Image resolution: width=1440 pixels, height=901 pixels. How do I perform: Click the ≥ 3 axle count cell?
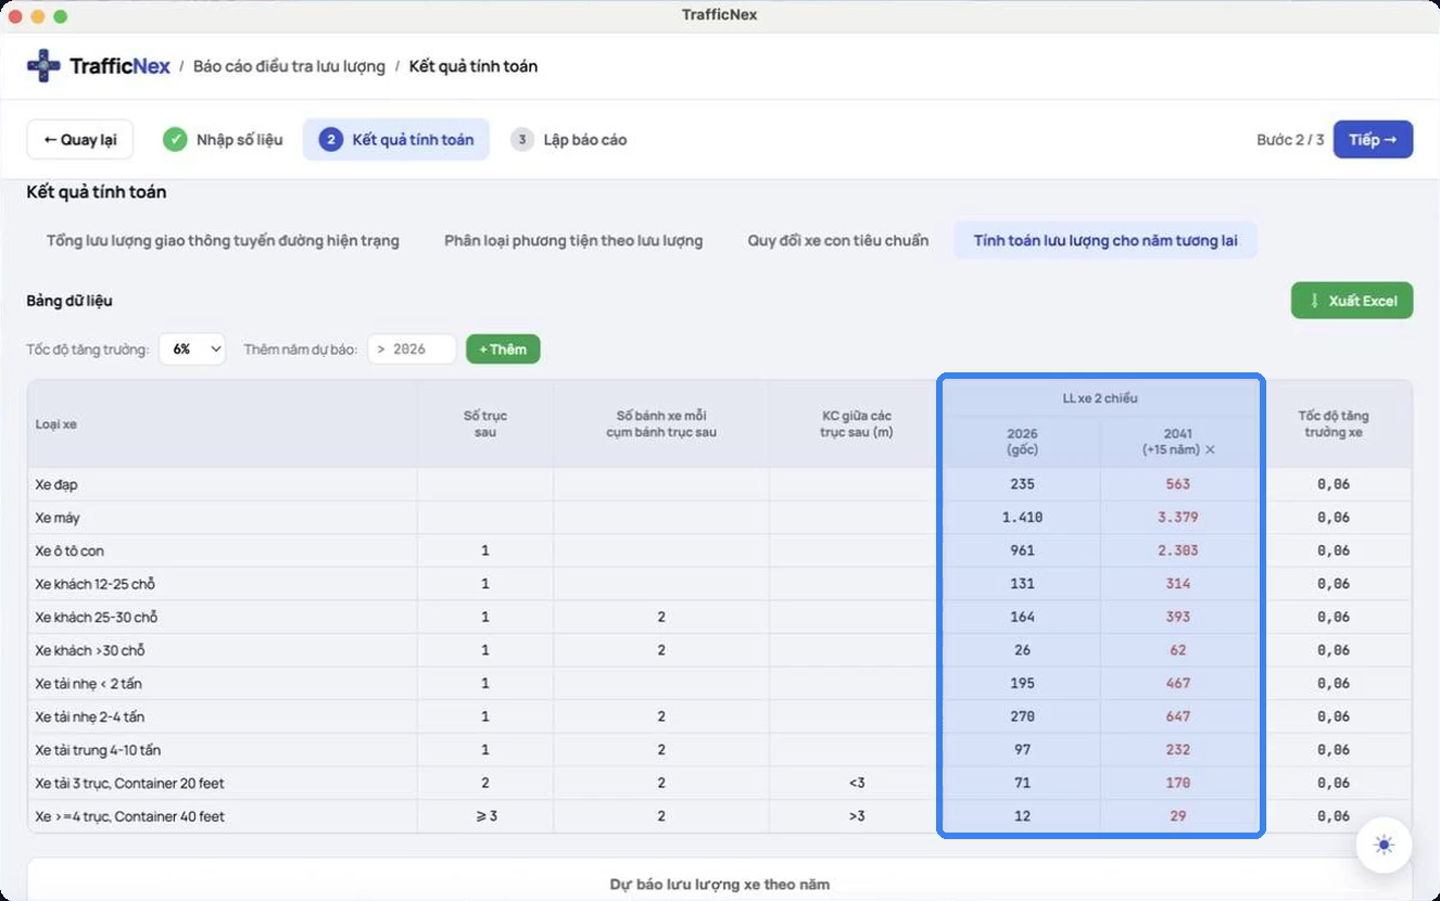pyautogui.click(x=486, y=816)
